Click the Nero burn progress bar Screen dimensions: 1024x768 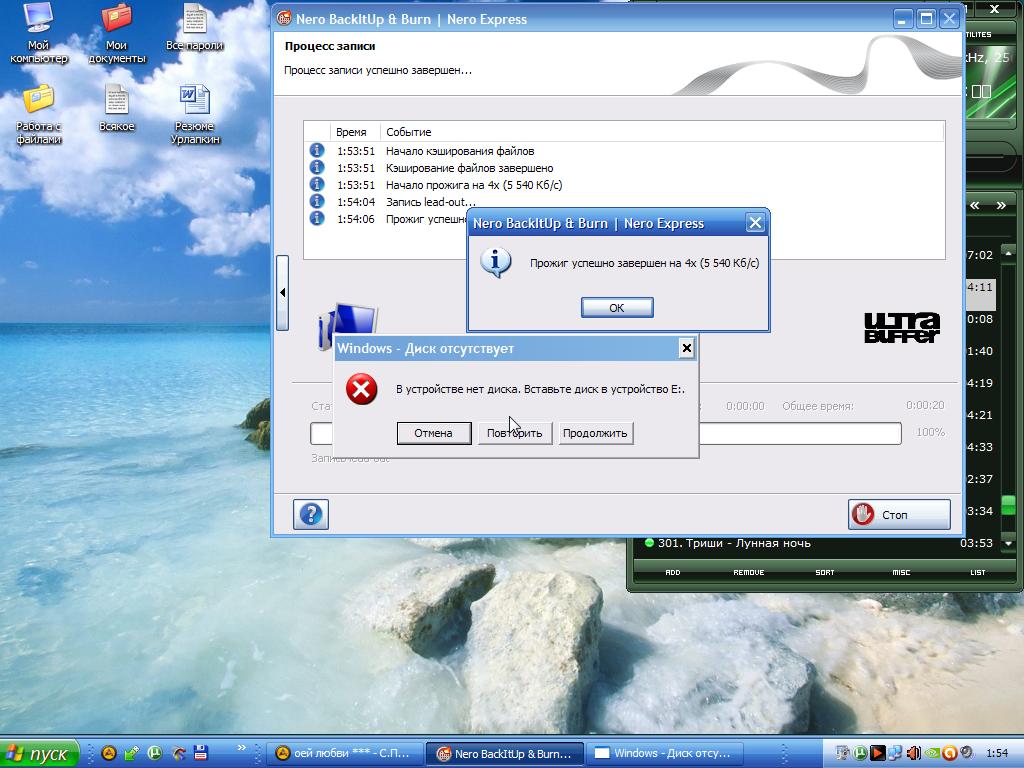pos(606,433)
